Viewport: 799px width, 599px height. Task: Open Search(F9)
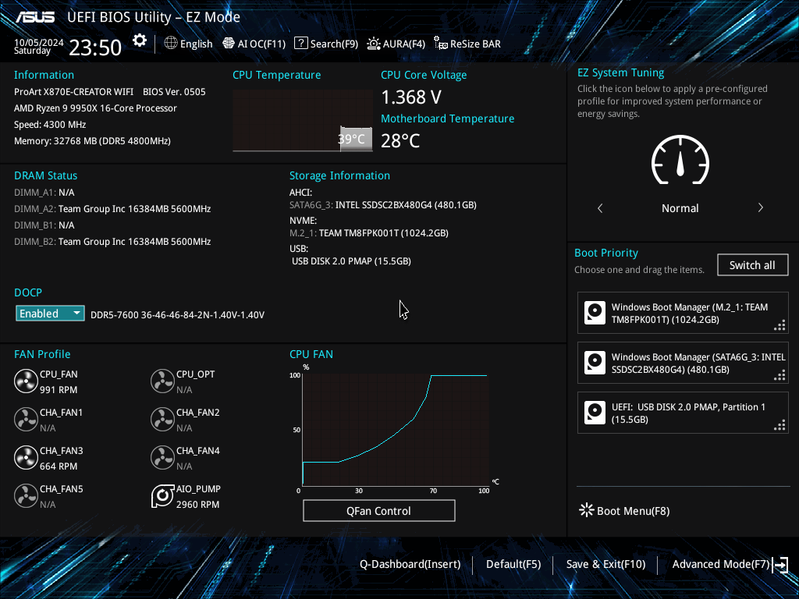[x=326, y=44]
